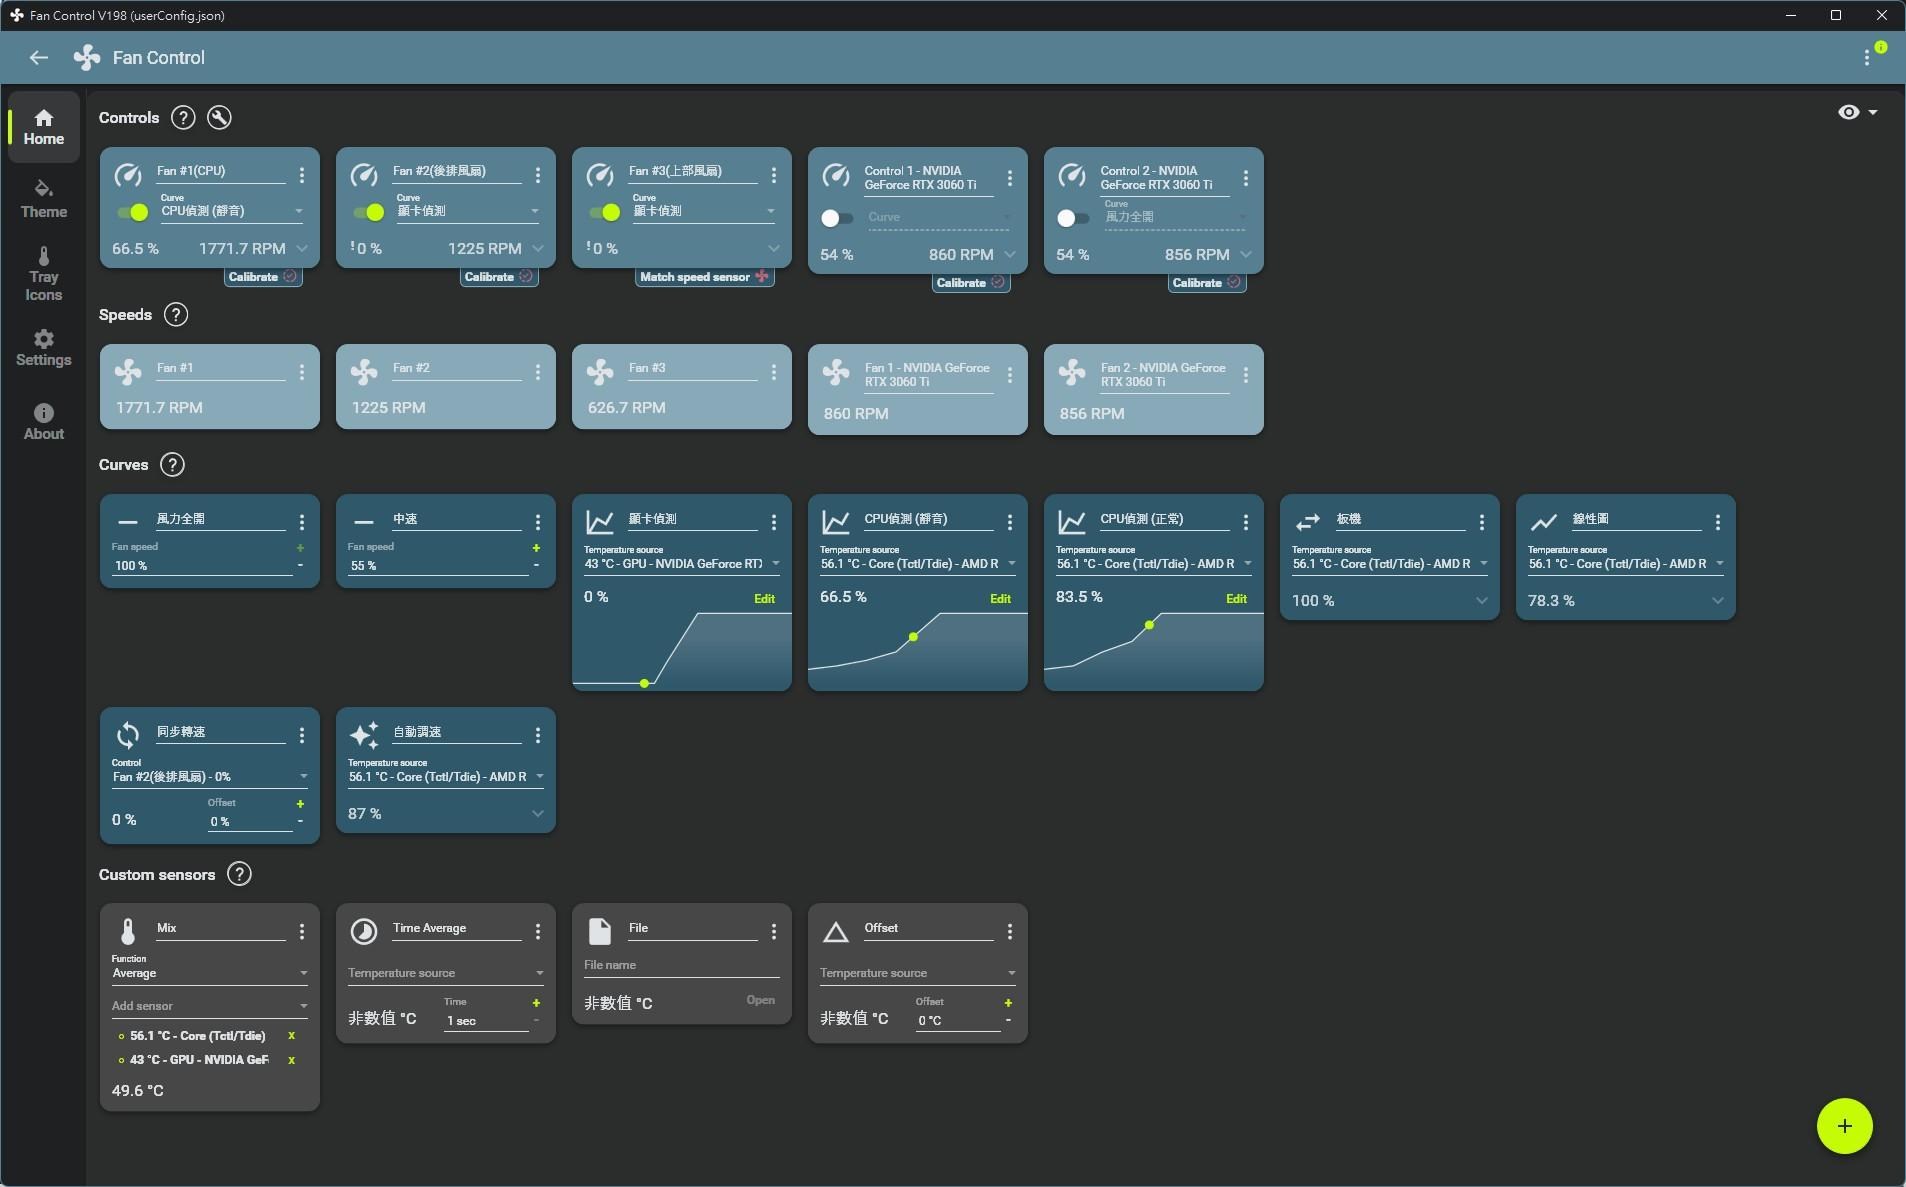Expand the Fan #1(CPU) card details chevron

[302, 249]
